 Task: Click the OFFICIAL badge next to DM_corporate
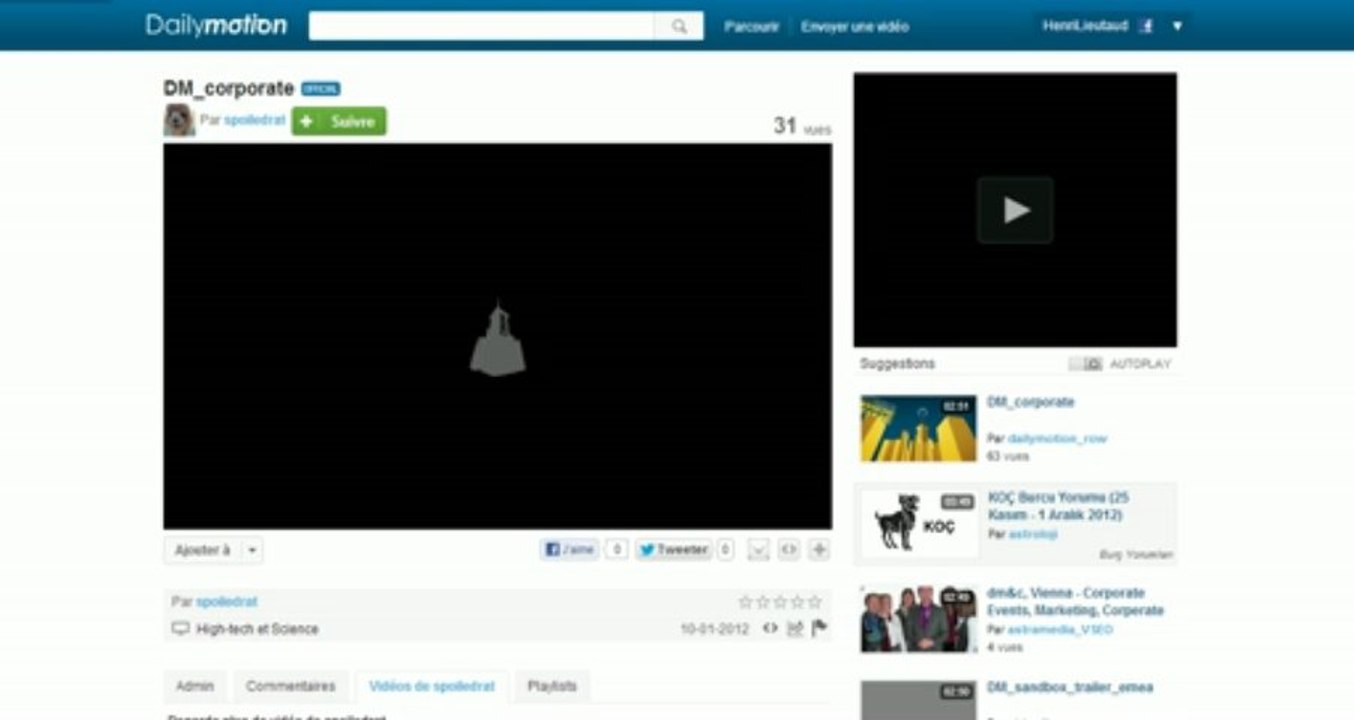(x=321, y=89)
